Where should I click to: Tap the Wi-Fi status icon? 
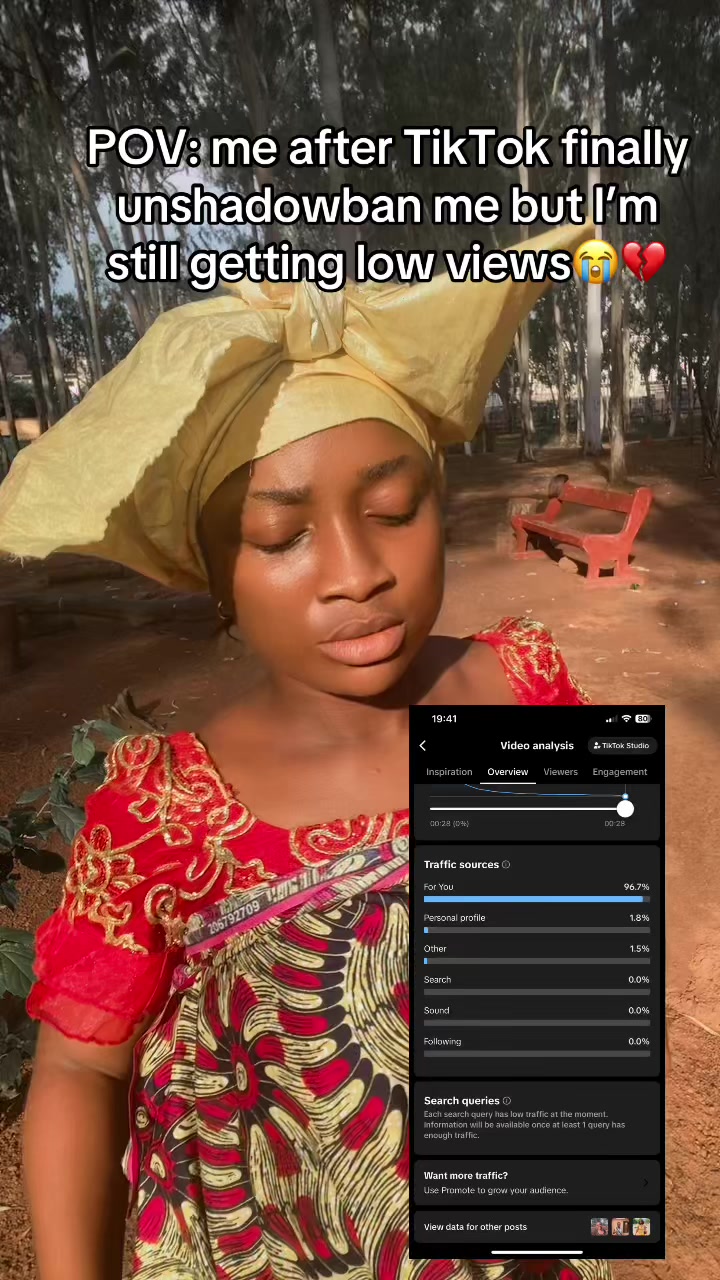point(626,719)
